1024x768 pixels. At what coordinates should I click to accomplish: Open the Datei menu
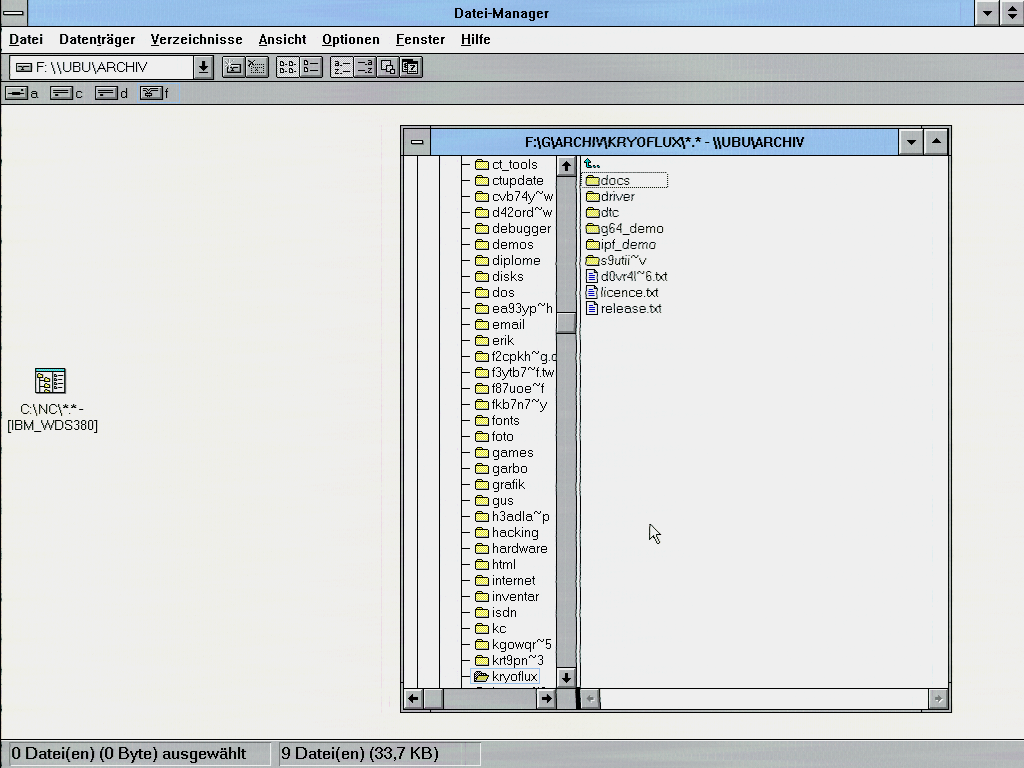26,39
